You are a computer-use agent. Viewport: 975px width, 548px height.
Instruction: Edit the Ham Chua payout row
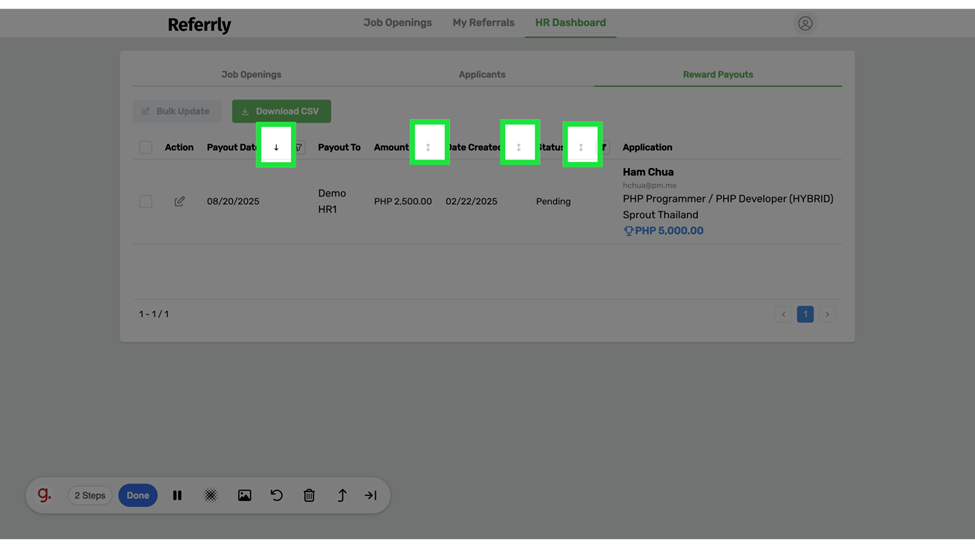coord(180,201)
